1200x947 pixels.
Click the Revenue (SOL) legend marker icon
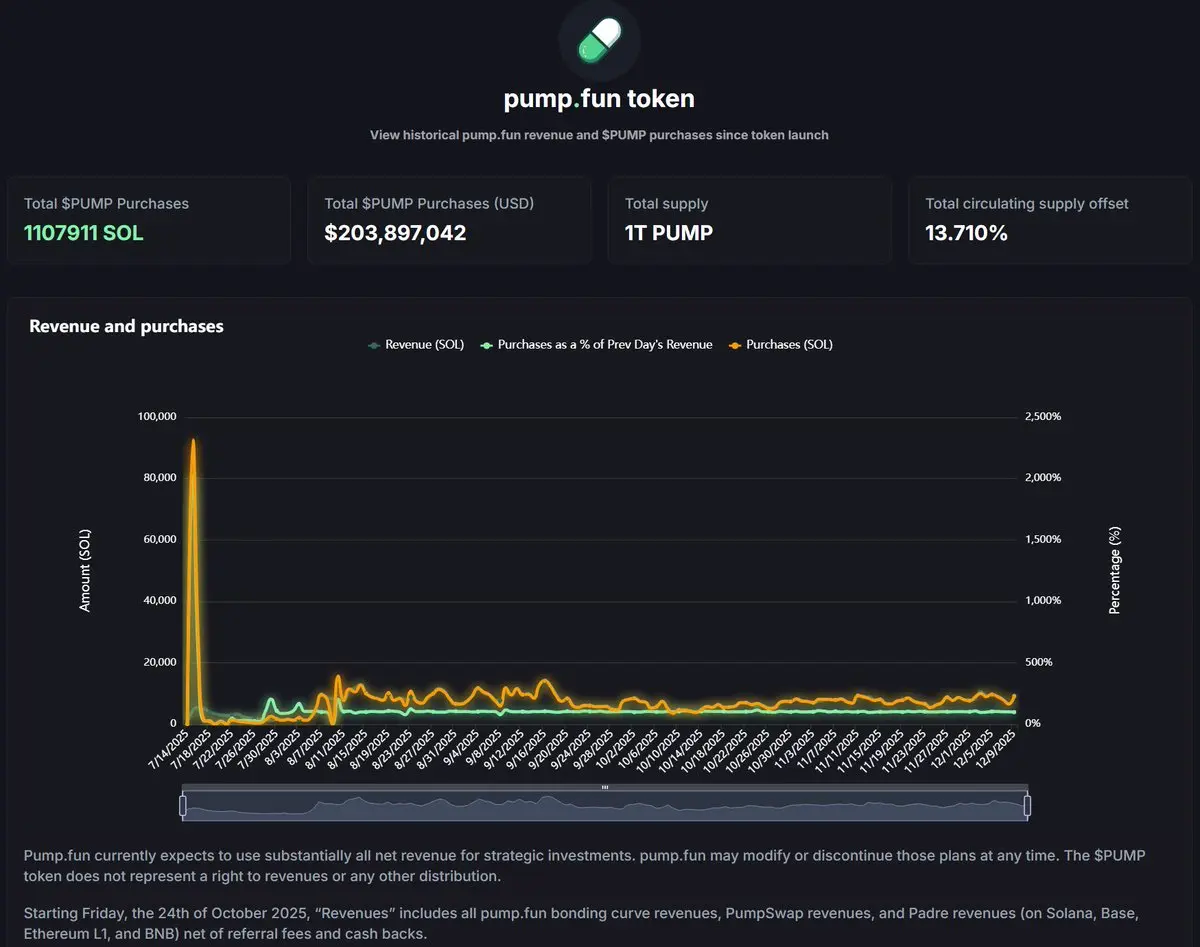coord(374,345)
